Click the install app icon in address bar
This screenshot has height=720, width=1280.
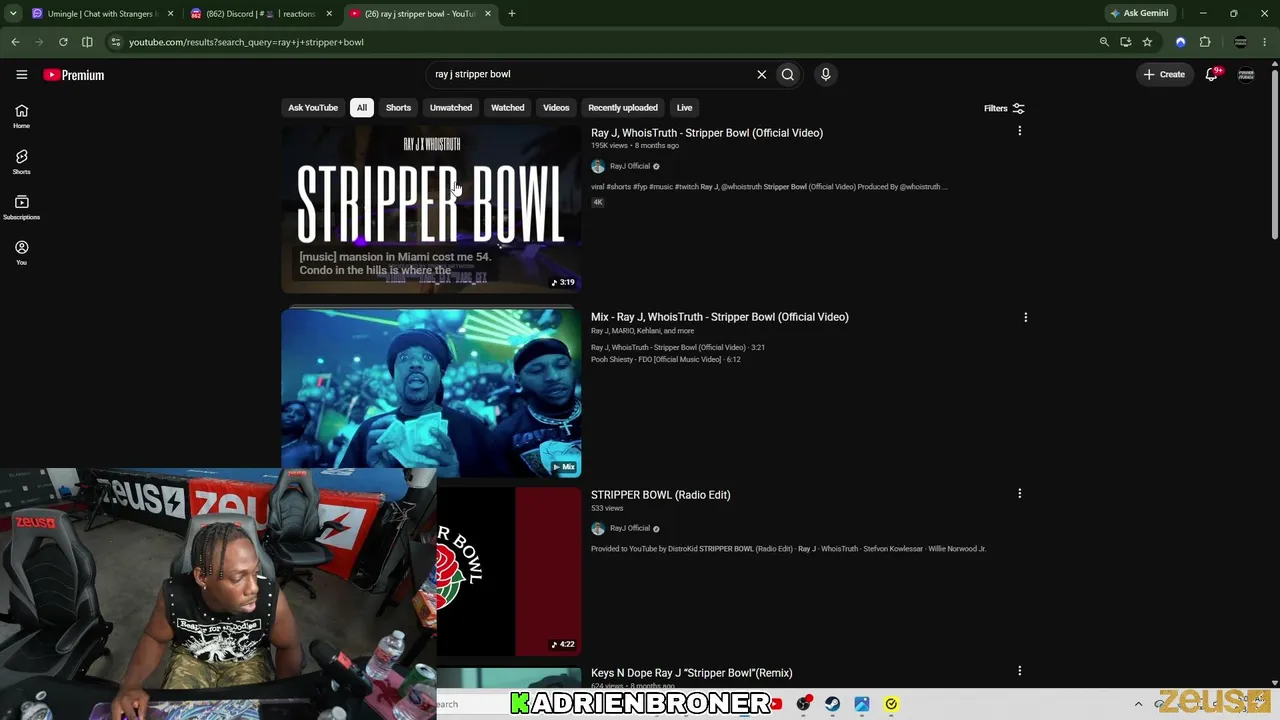[x=1126, y=42]
